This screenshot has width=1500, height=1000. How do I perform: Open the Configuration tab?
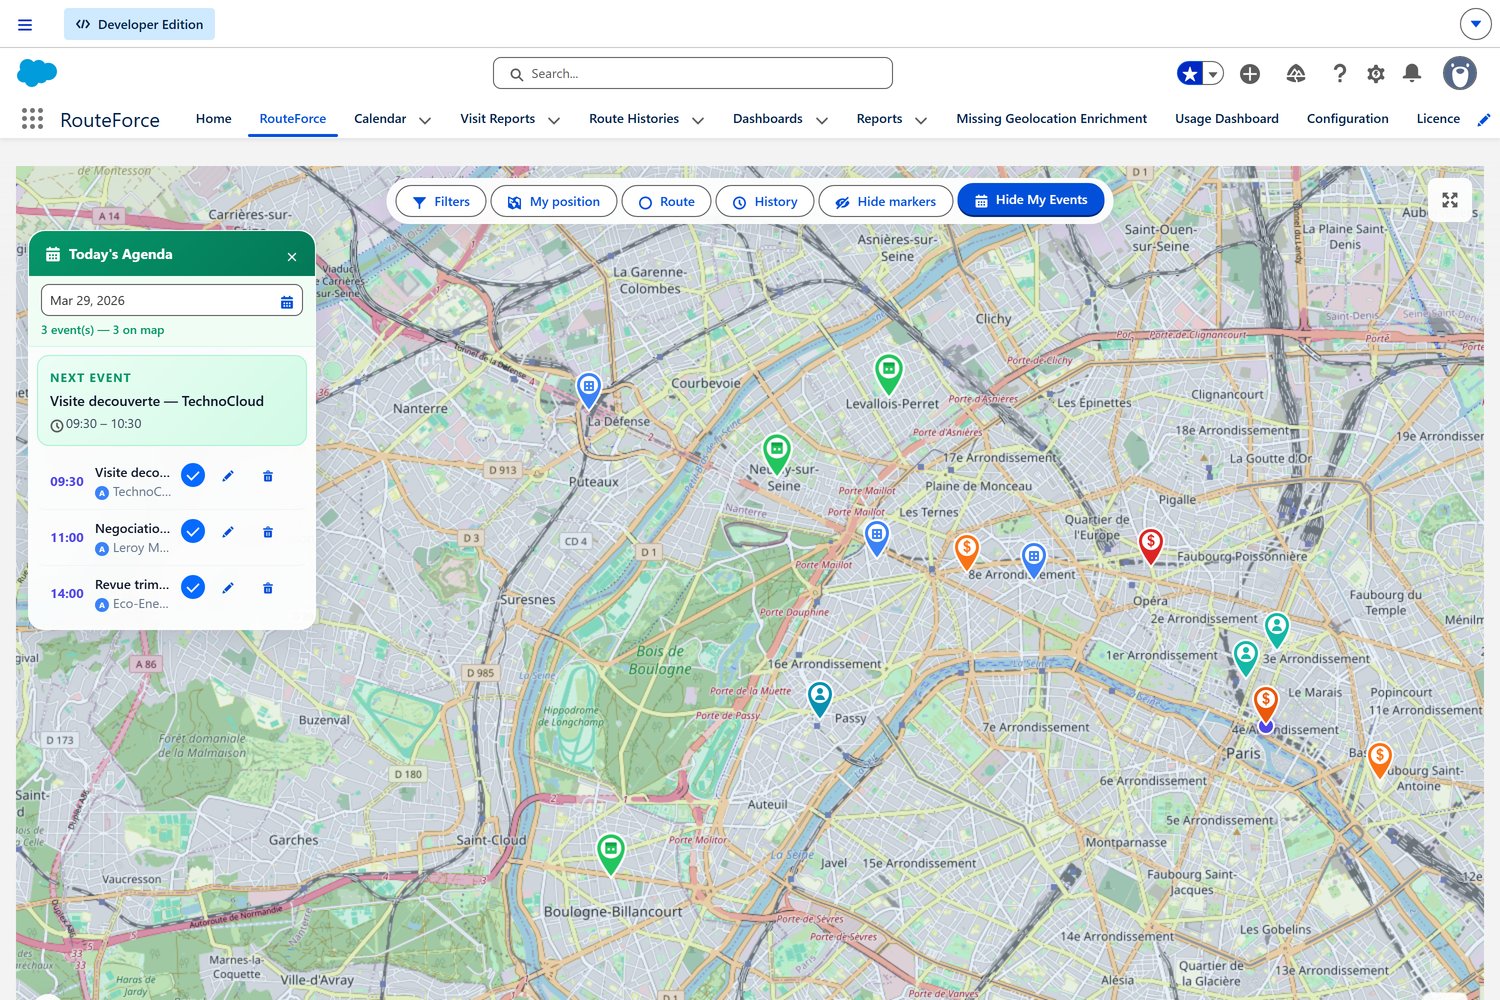point(1347,119)
